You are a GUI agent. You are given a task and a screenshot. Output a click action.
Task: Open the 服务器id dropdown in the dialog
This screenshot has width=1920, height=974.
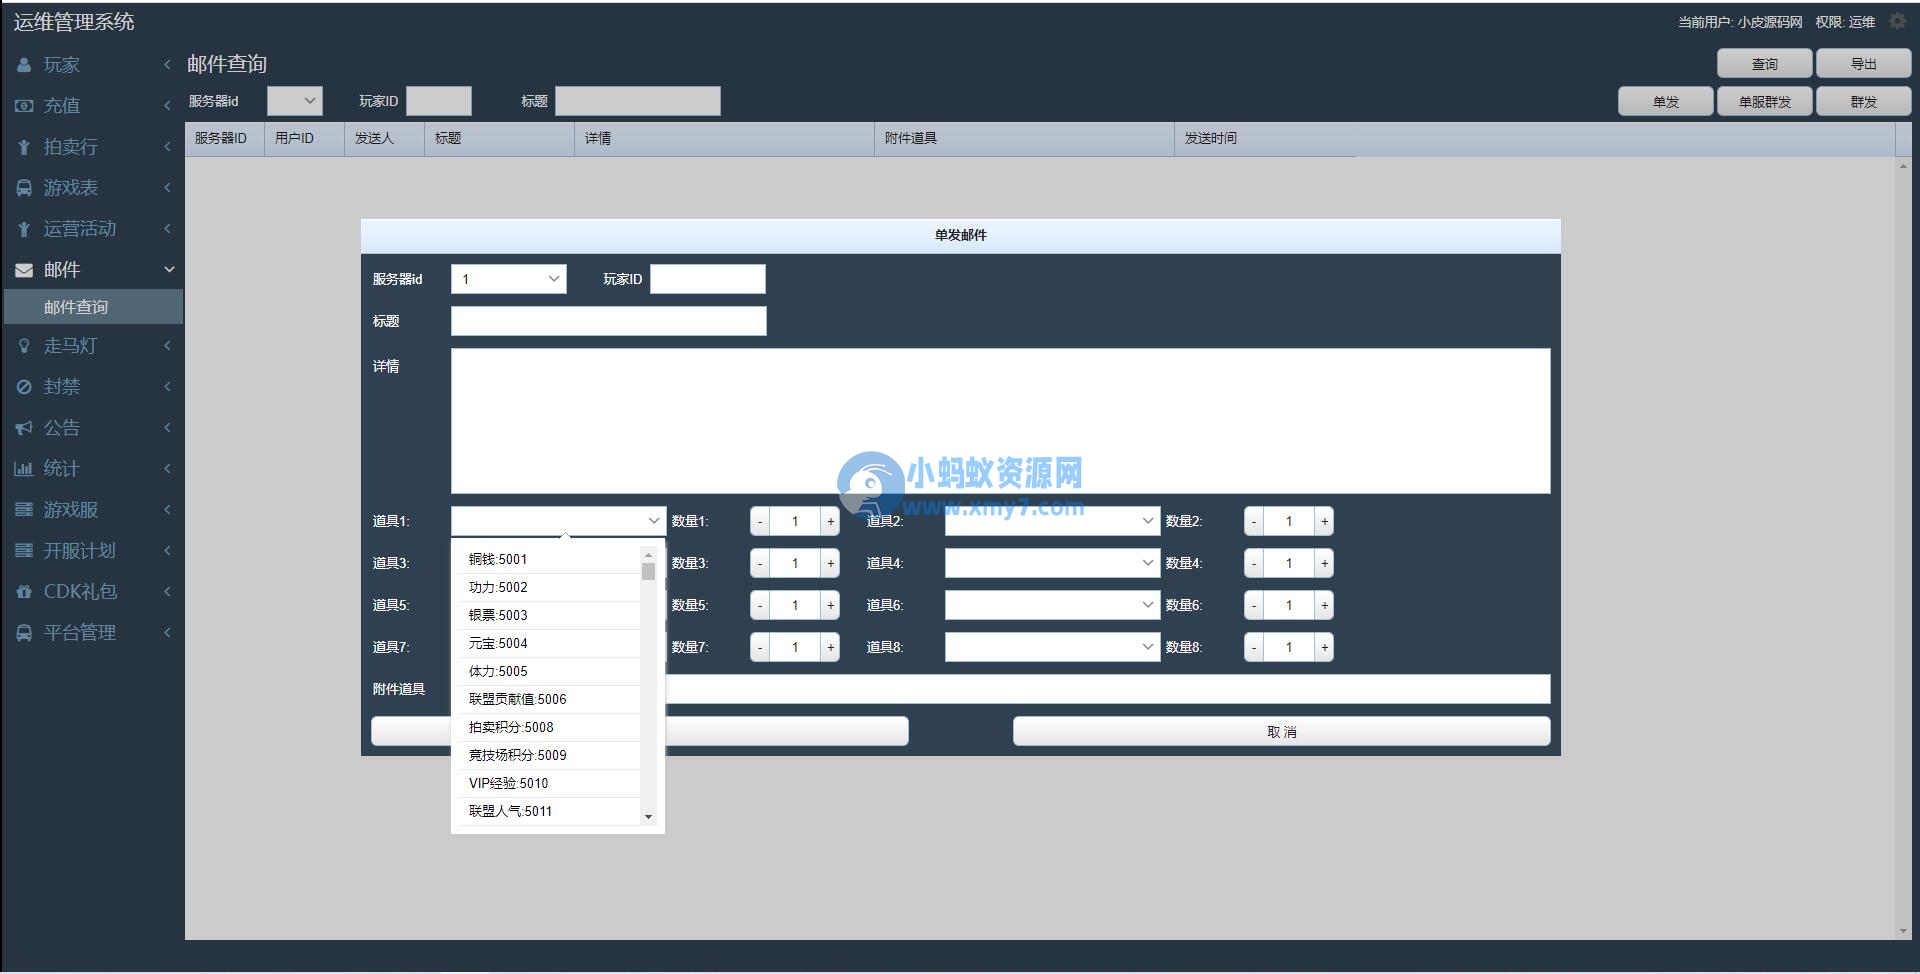509,279
